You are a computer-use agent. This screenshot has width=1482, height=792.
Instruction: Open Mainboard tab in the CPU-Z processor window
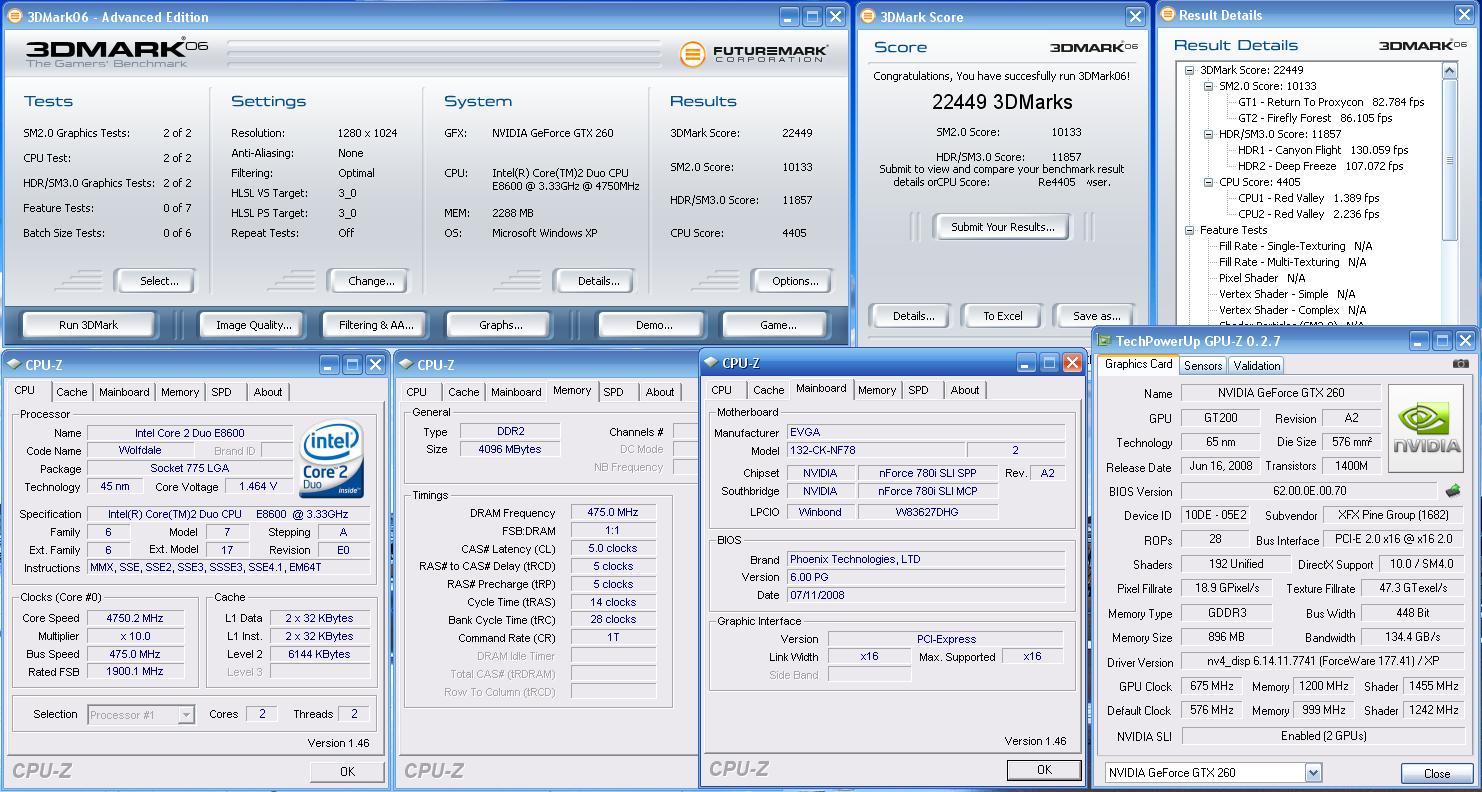[124, 392]
